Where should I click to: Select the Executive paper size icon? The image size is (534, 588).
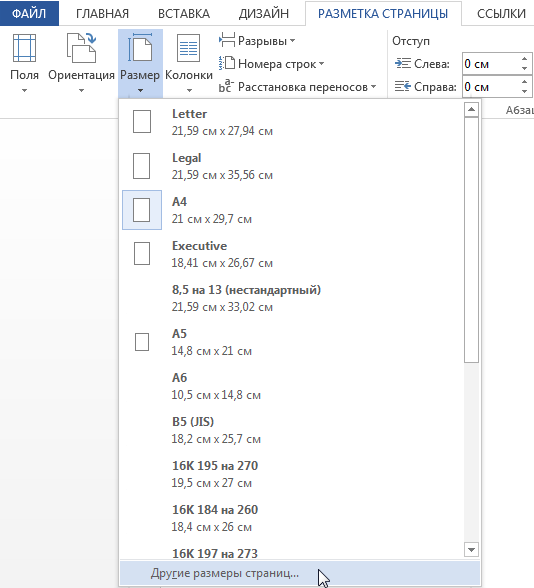(x=142, y=254)
